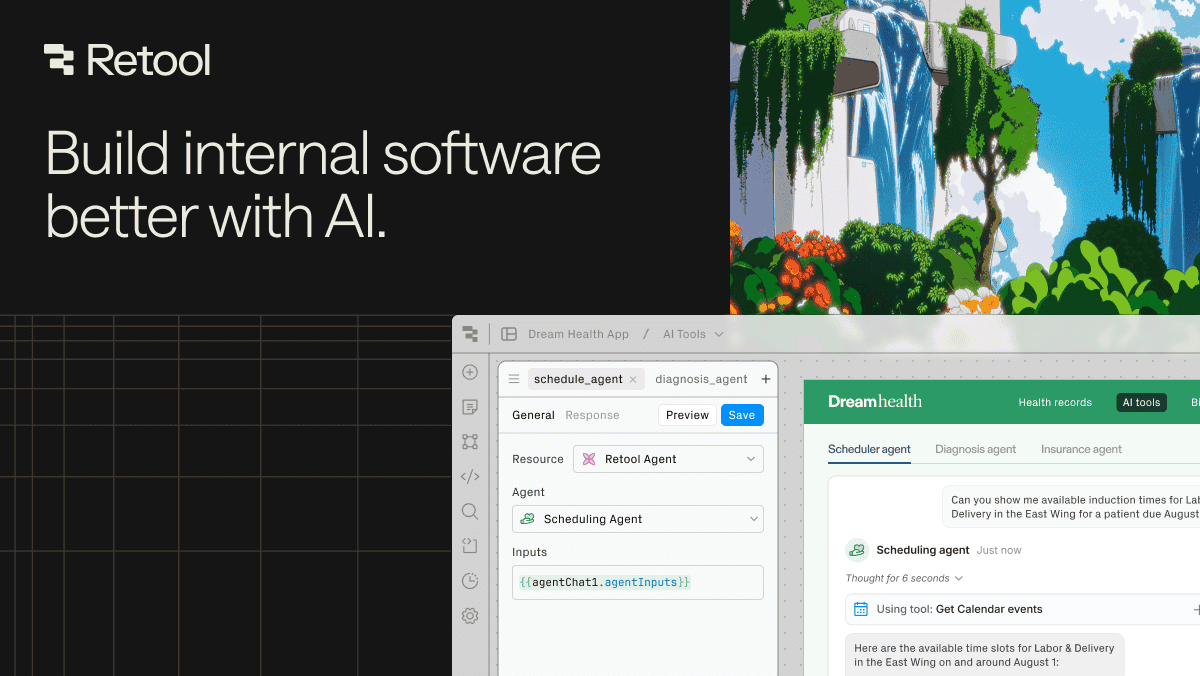Screen dimensions: 1200x676
Task: Open the release export icon in the sidebar
Action: tap(470, 546)
